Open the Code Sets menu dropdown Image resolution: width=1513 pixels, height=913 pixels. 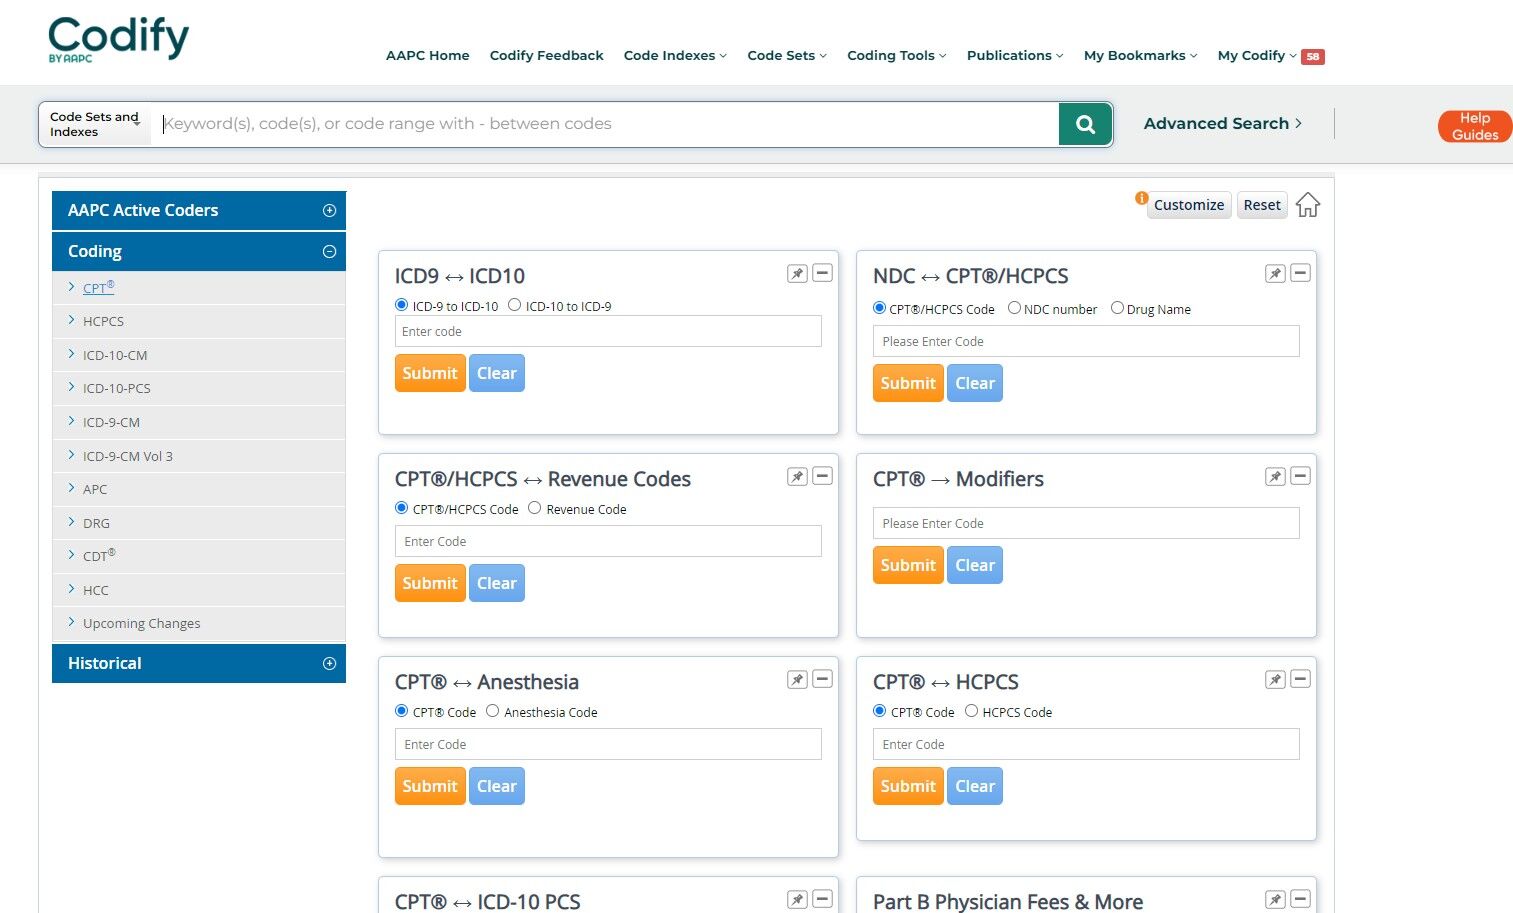tap(787, 56)
